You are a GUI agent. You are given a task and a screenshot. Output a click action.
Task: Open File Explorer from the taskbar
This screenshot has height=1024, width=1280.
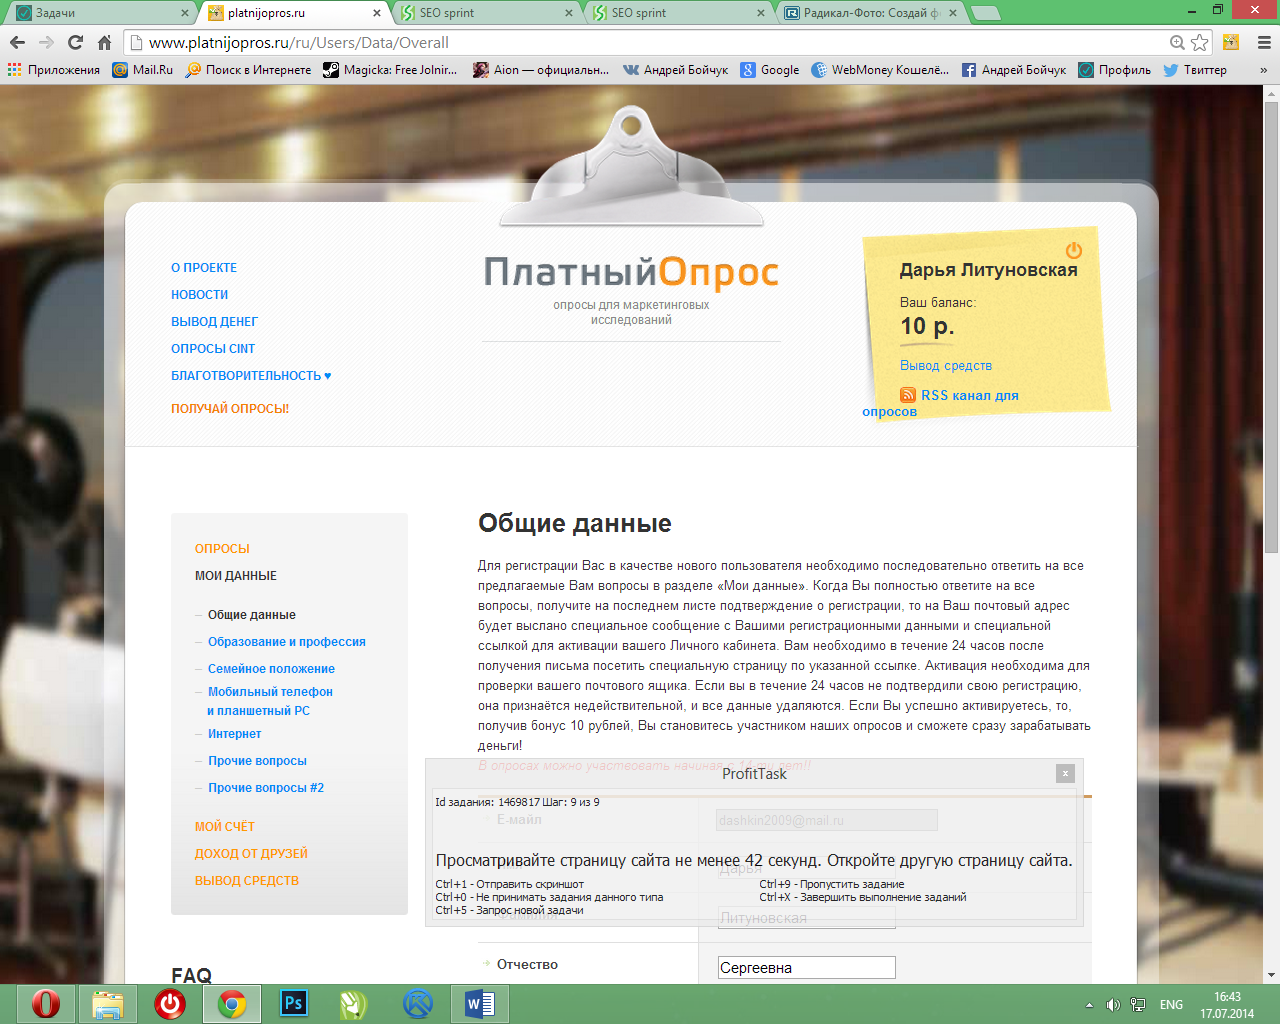pos(107,1003)
